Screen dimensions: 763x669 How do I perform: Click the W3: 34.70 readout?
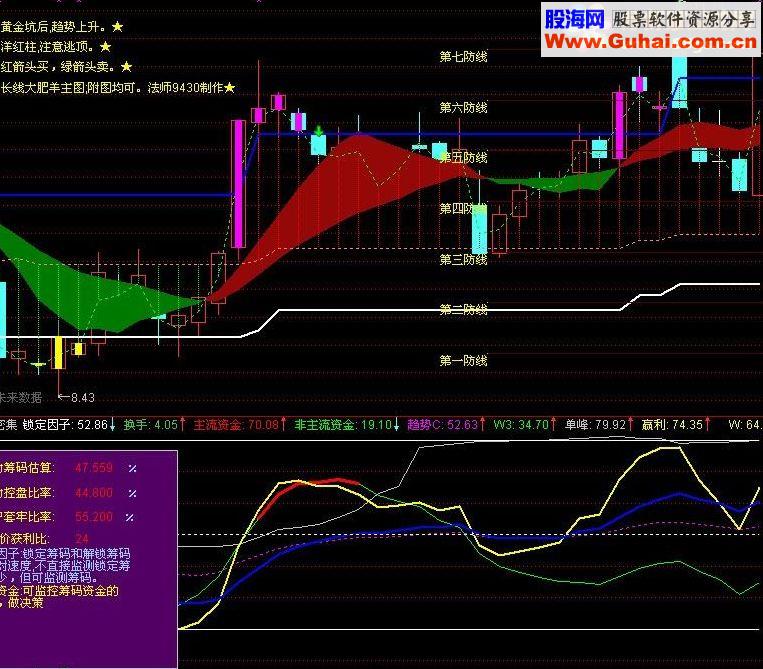(x=521, y=425)
